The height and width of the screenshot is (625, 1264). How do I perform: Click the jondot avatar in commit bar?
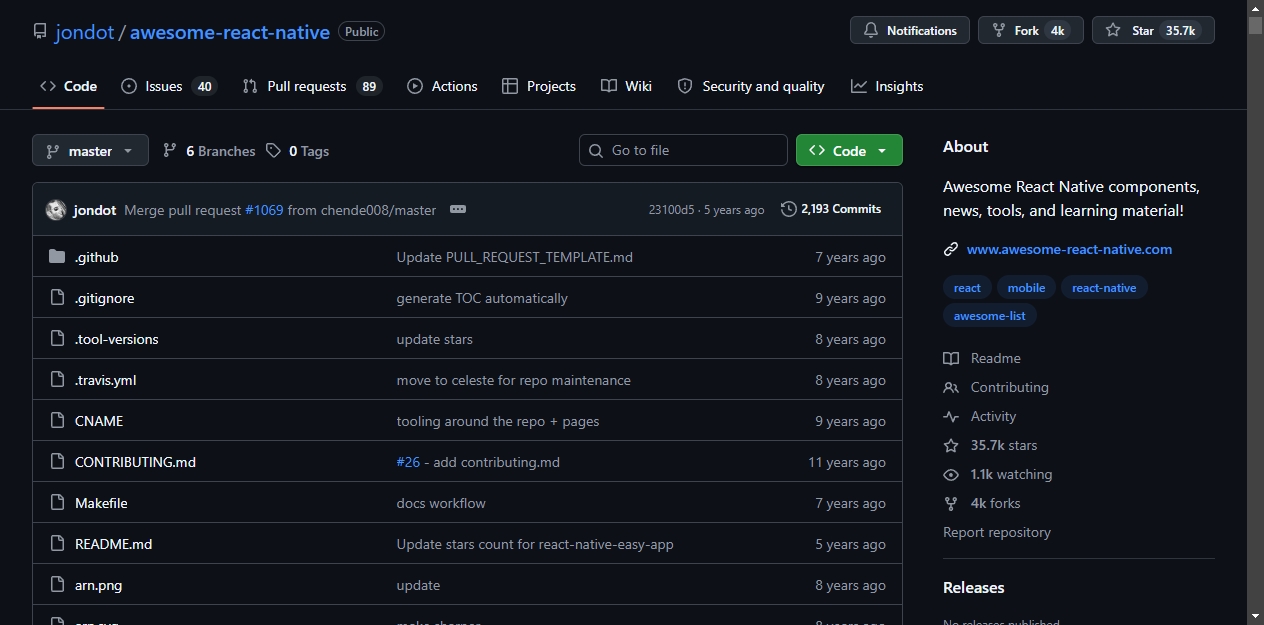tap(56, 210)
